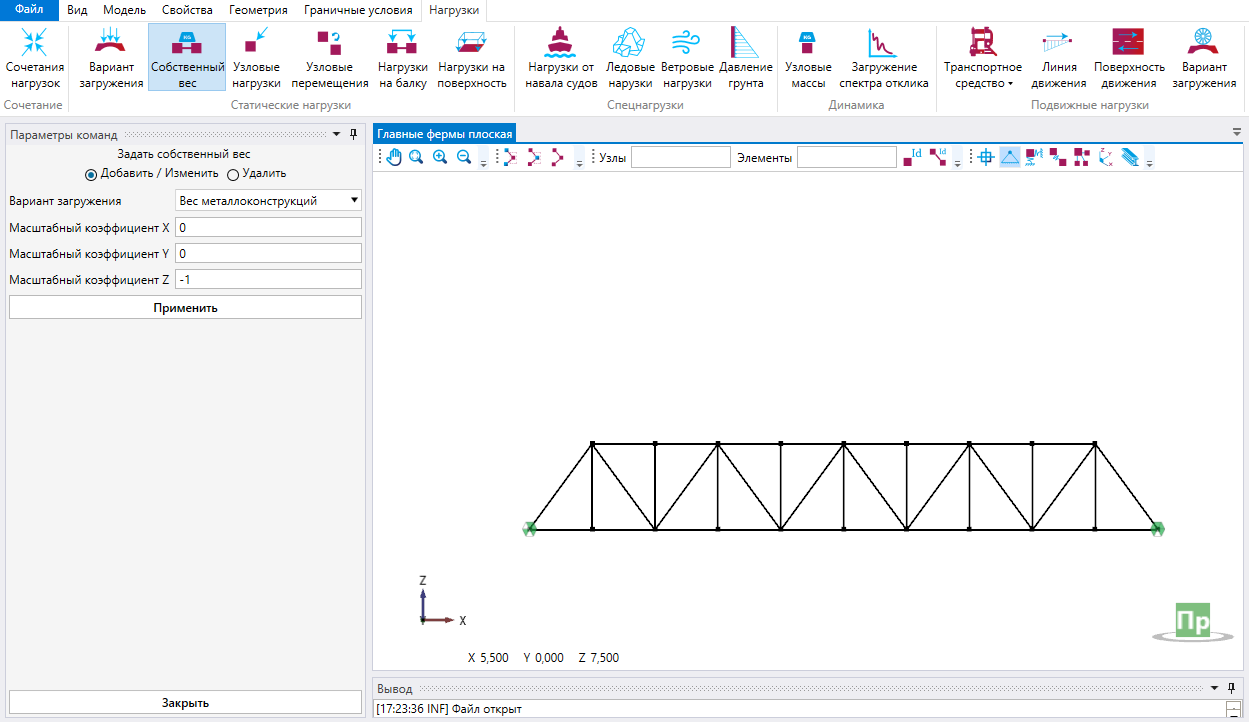Image resolution: width=1249 pixels, height=722 pixels.
Task: Select the Ветровые нагрузки wind loads tool
Action: click(x=687, y=58)
